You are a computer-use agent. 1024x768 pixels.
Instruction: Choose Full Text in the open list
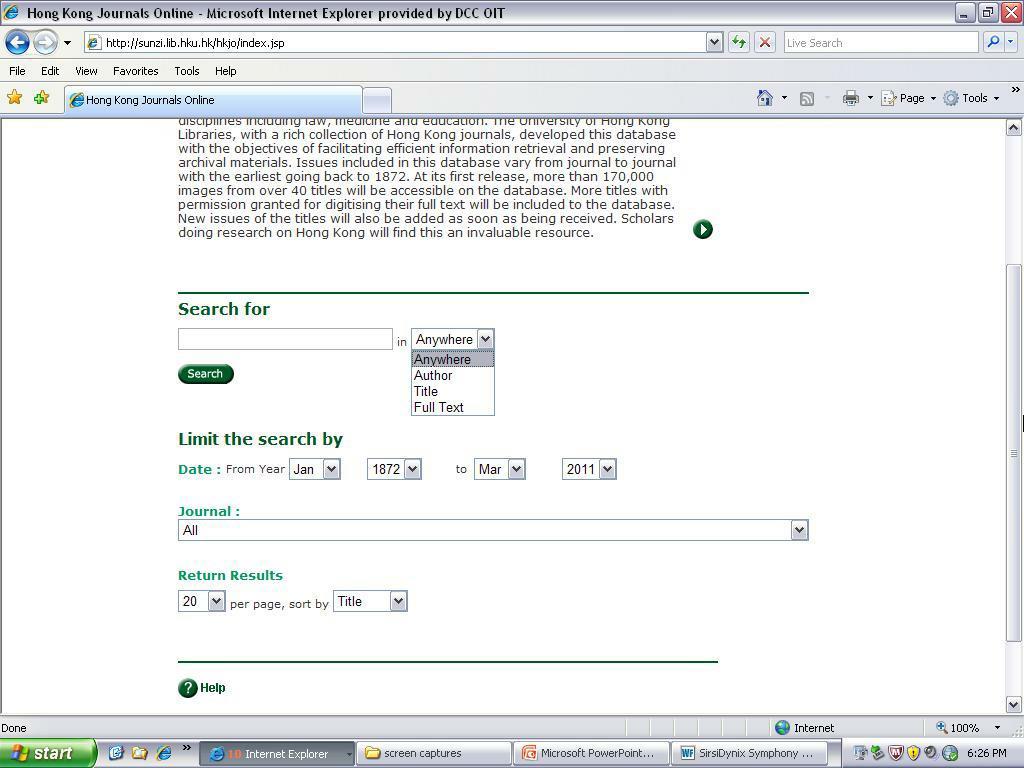tap(453, 408)
